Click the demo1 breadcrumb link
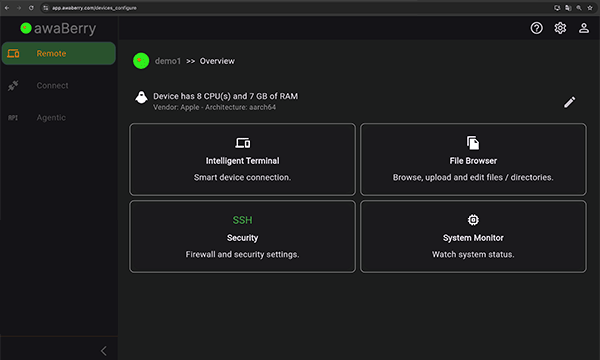This screenshot has width=600, height=360. tap(168, 61)
